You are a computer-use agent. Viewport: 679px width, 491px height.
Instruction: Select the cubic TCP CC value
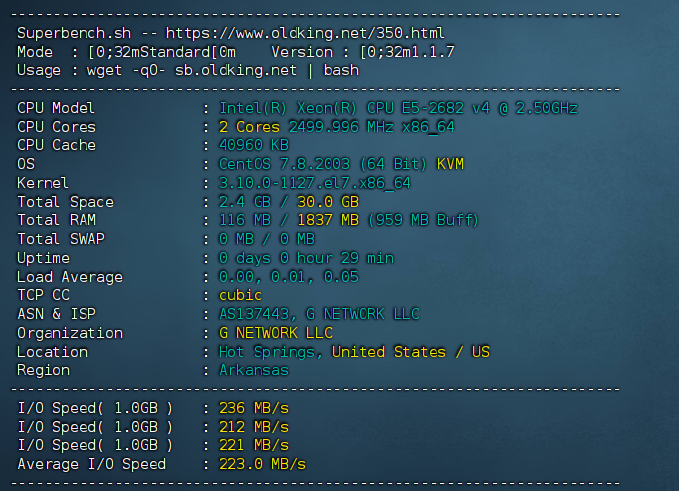(x=240, y=295)
